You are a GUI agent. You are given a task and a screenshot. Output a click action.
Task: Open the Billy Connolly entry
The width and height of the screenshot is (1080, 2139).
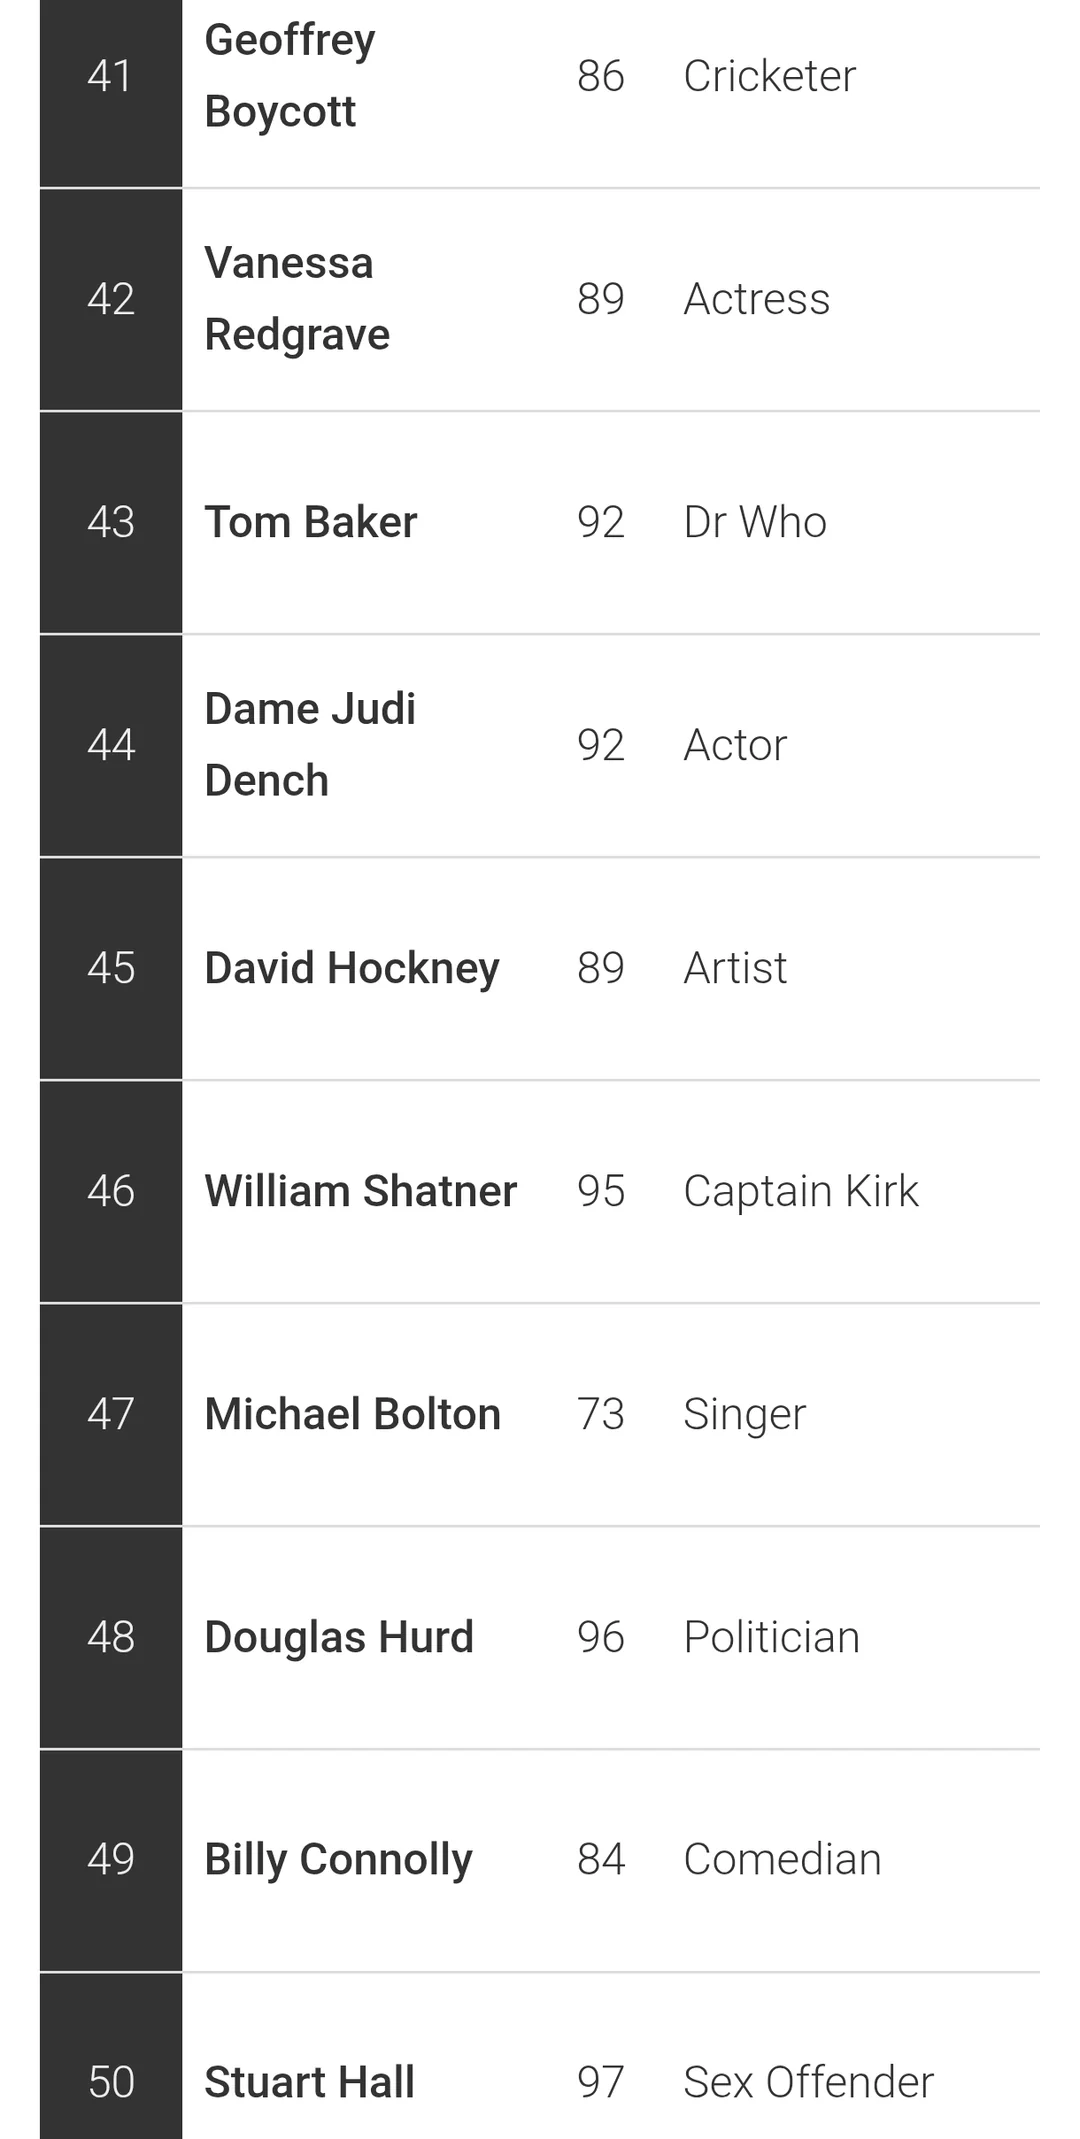(338, 1860)
